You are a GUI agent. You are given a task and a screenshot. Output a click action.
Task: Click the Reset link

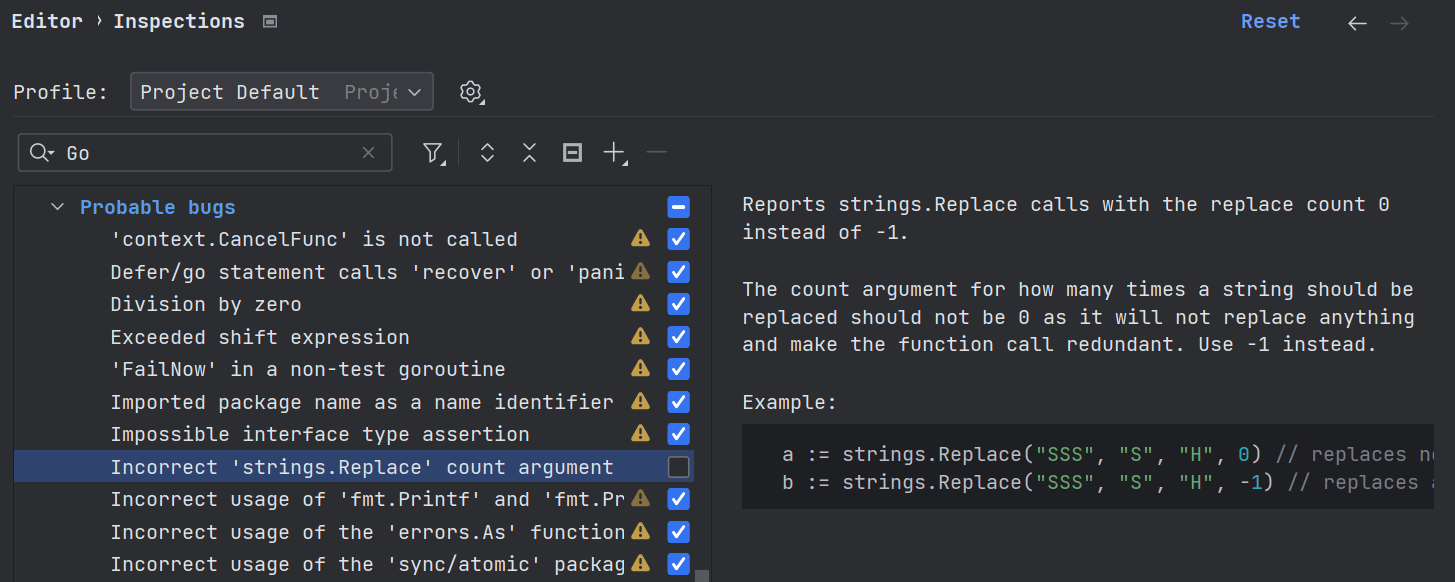click(1270, 22)
